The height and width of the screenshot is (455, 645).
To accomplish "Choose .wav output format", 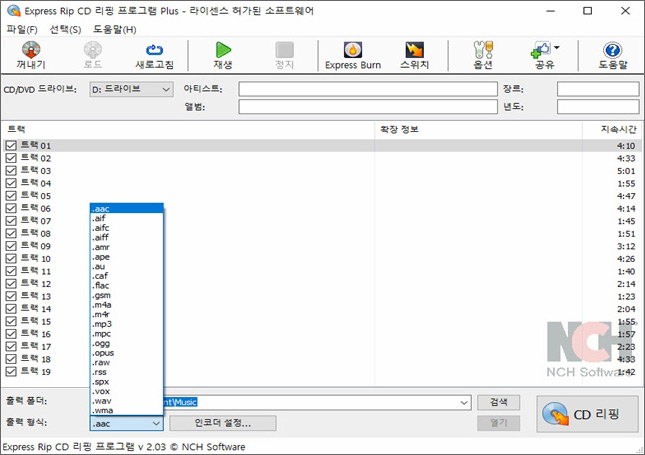I will [127, 401].
